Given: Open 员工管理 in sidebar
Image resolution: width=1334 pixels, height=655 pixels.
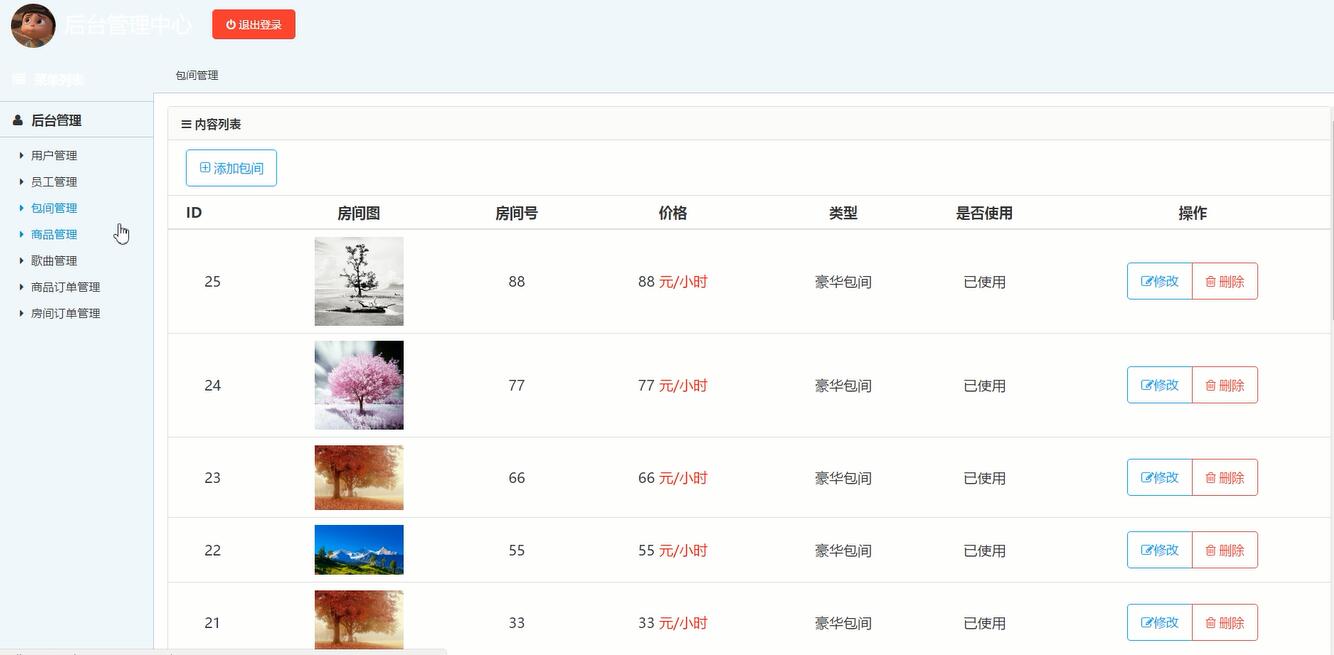Looking at the screenshot, I should 54,182.
